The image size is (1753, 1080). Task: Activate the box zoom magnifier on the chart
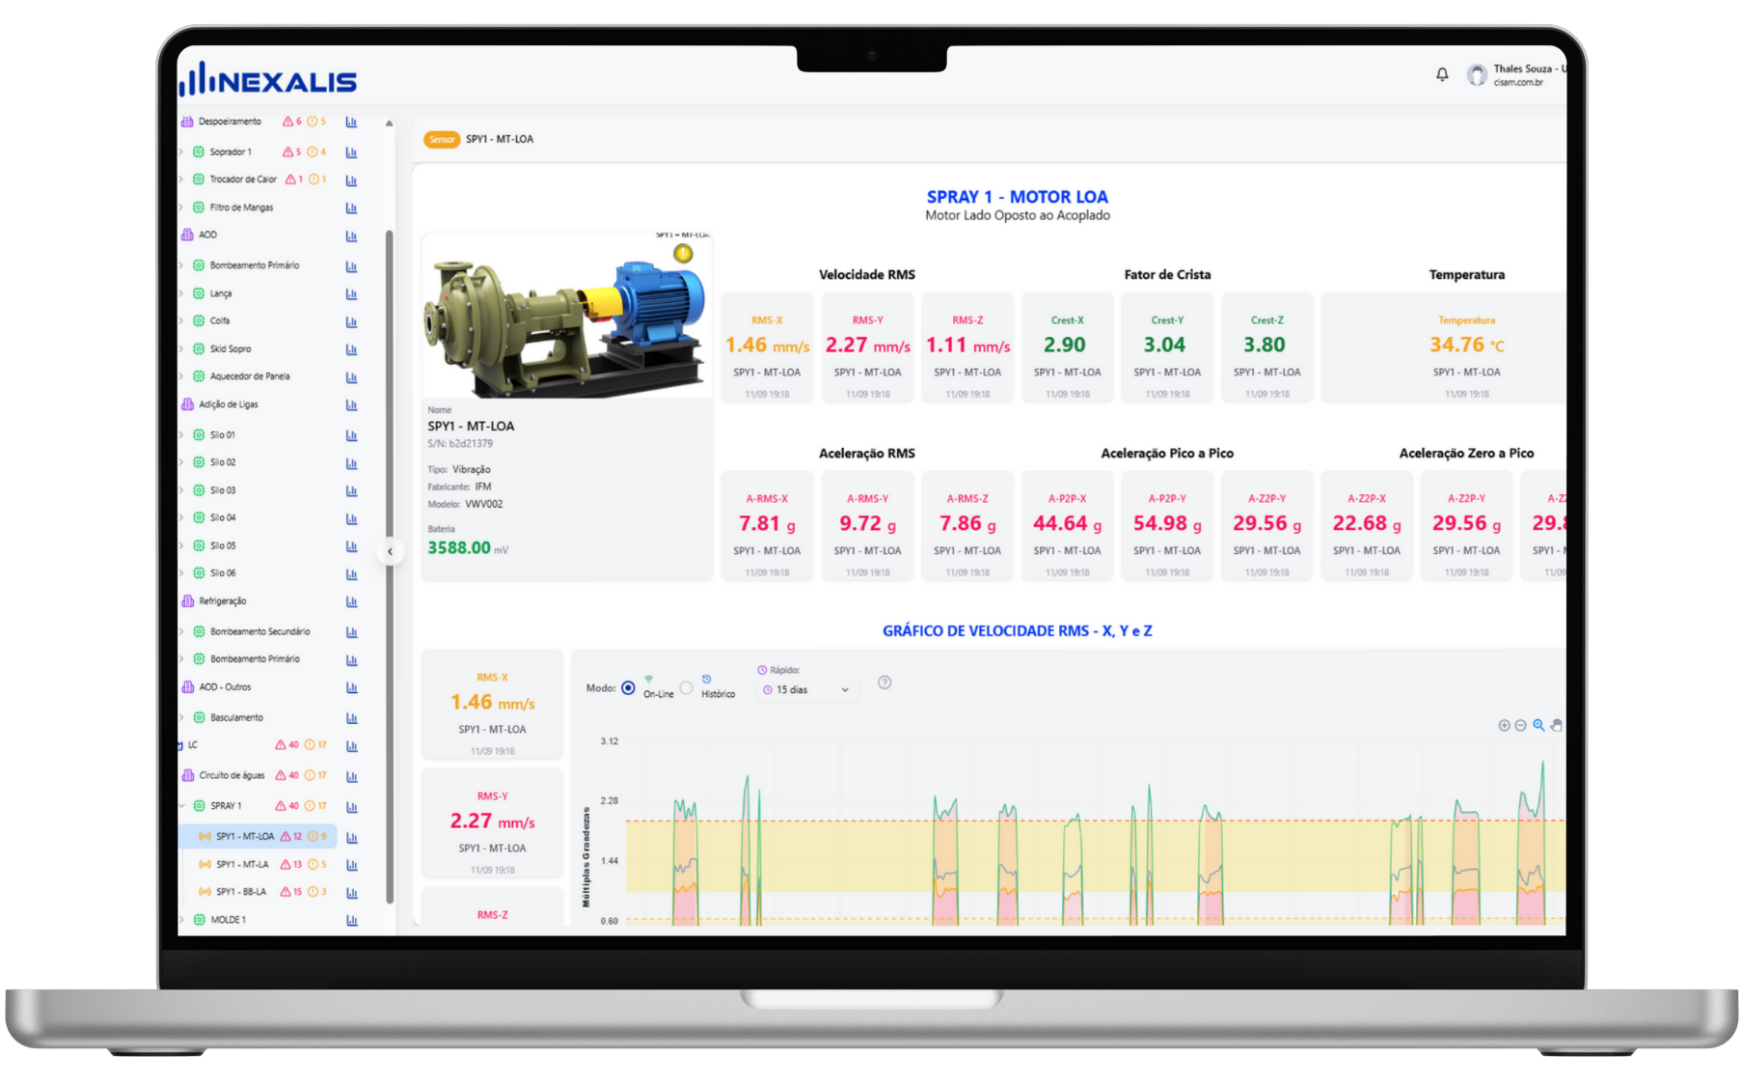tap(1538, 725)
